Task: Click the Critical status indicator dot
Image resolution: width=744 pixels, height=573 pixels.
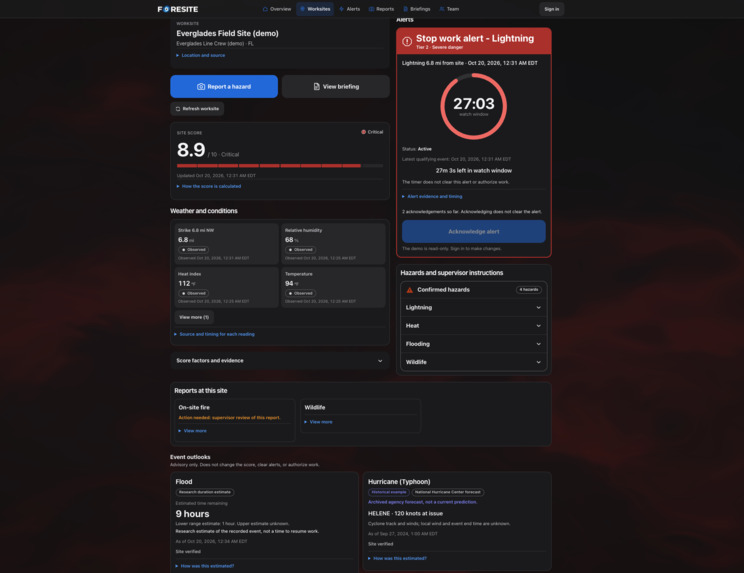Action: [x=363, y=132]
